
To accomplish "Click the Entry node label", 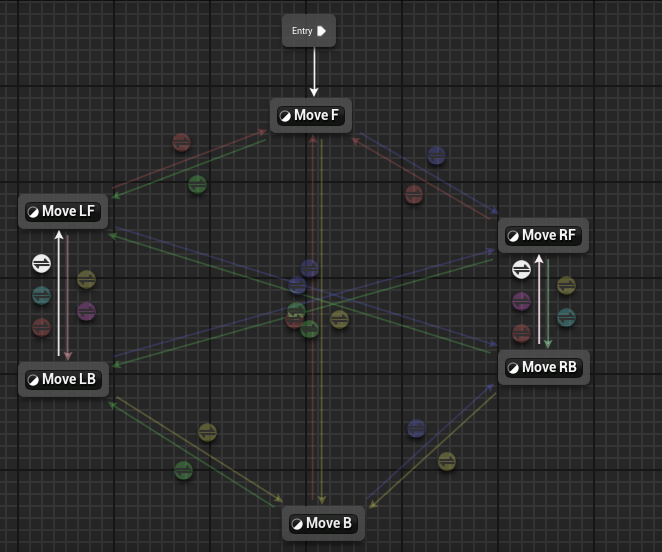I will point(302,31).
